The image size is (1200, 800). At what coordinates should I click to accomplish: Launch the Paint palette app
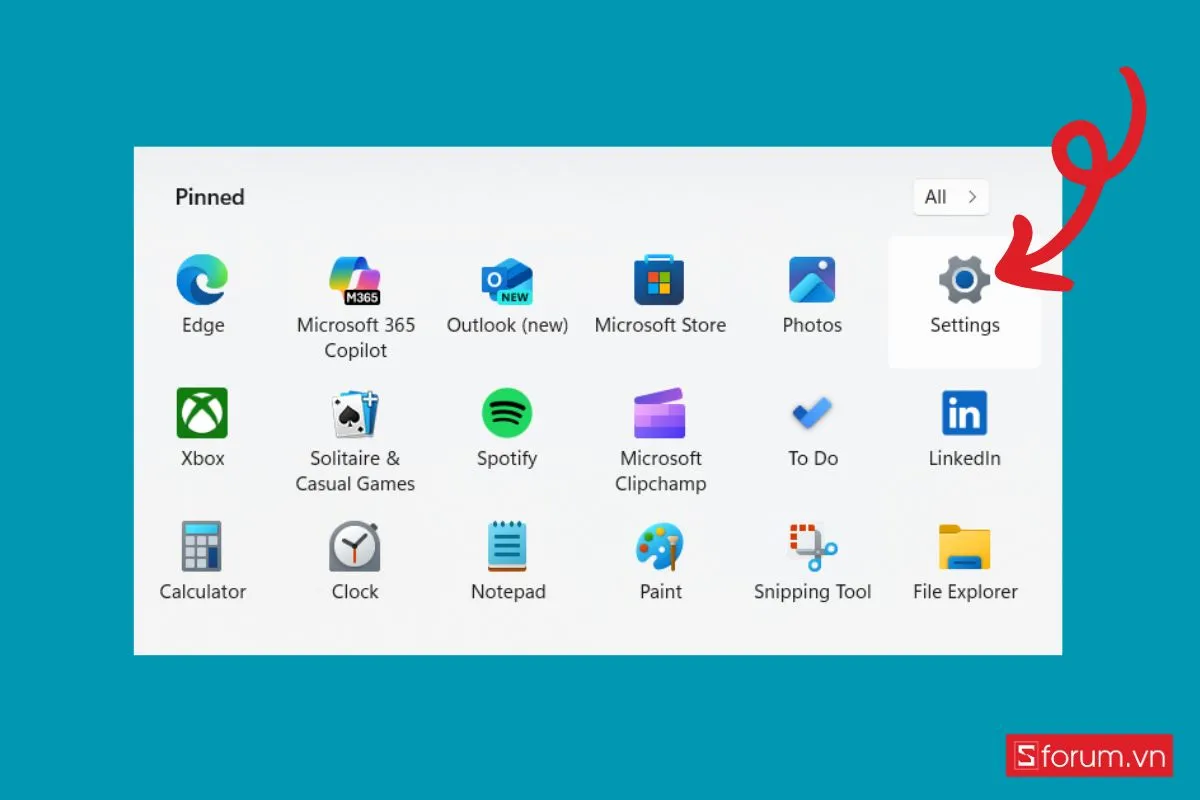[660, 547]
